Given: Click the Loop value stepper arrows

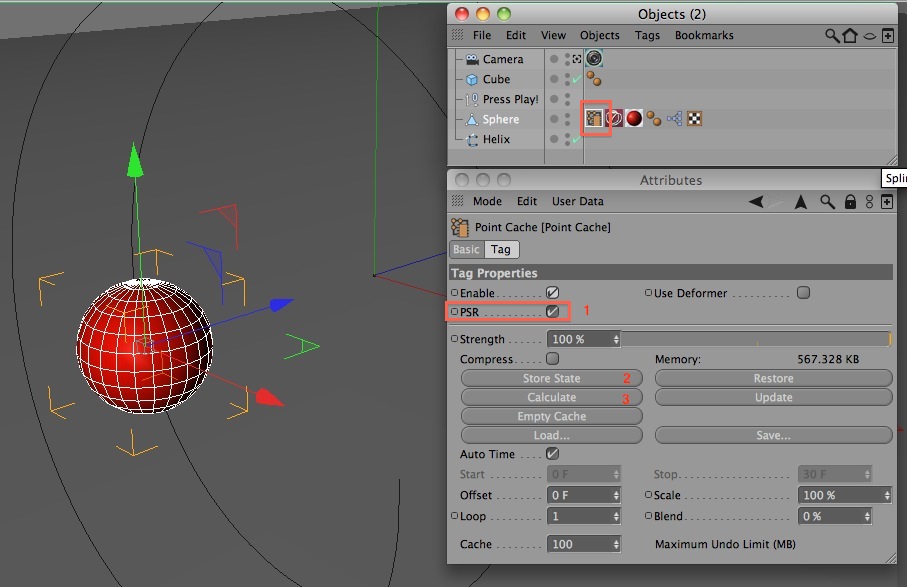Looking at the screenshot, I should click(616, 516).
